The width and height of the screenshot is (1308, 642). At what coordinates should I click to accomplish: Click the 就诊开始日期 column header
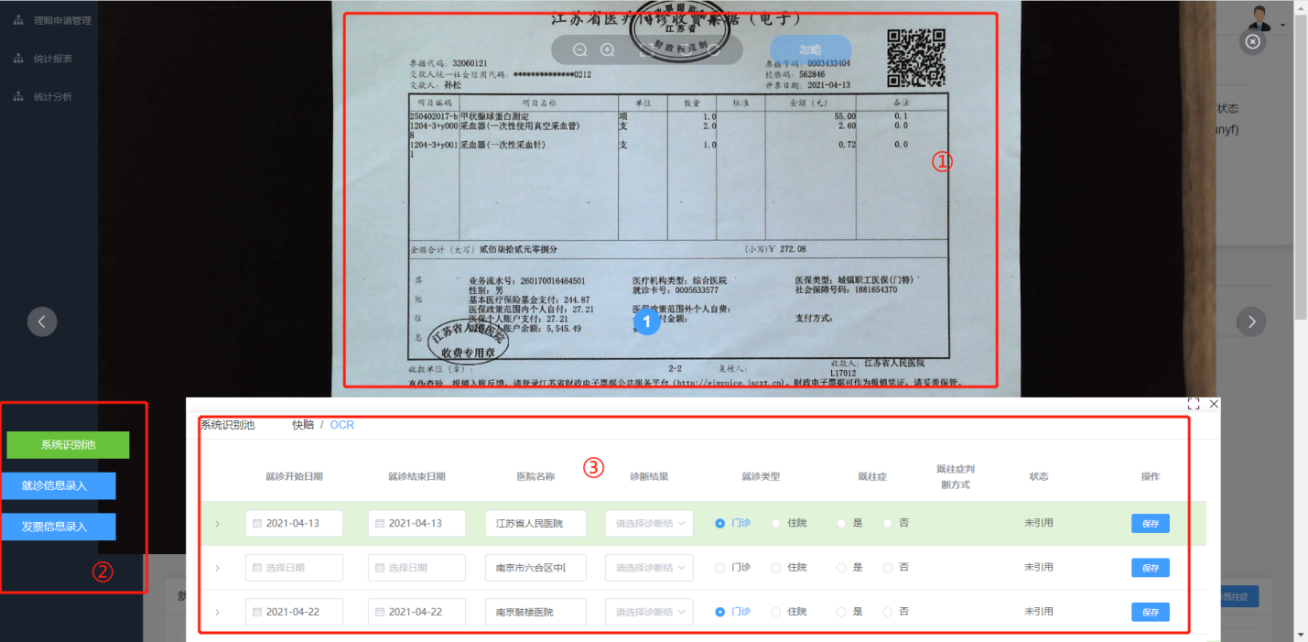(294, 477)
